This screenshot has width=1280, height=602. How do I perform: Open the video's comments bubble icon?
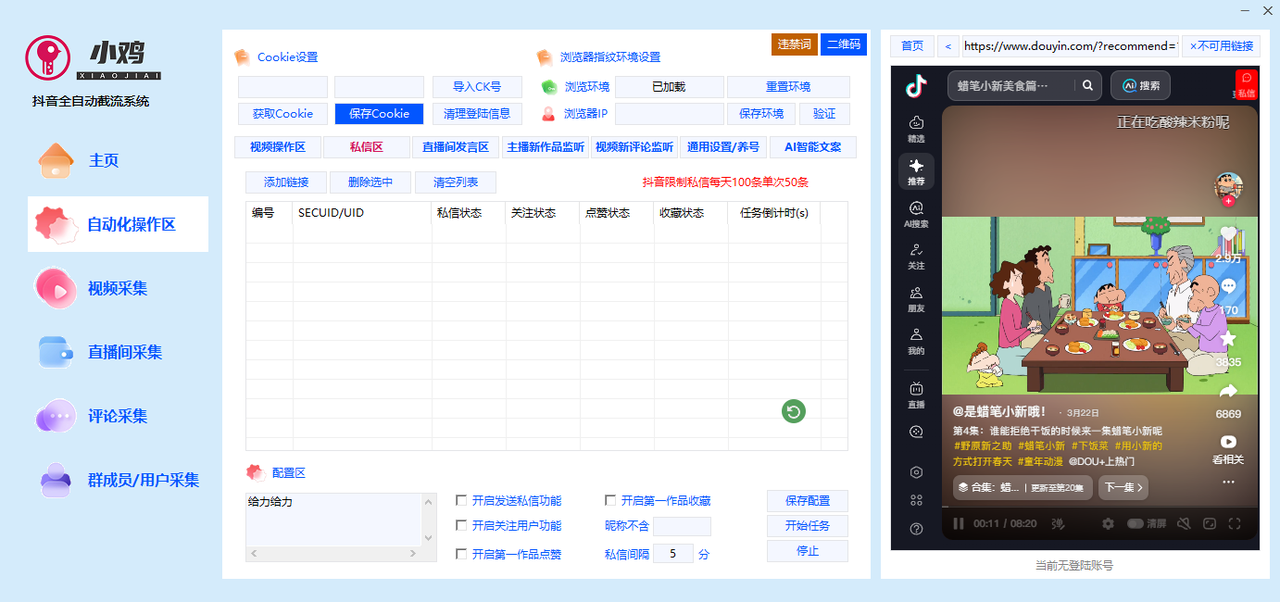[x=1228, y=287]
